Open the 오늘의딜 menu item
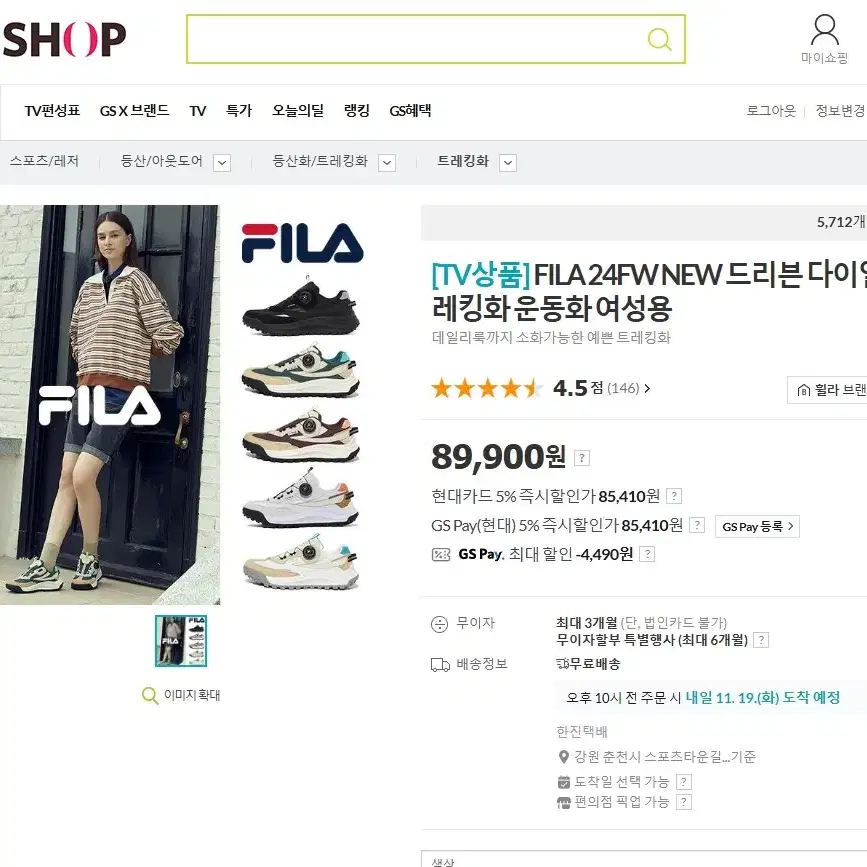This screenshot has height=867, width=867. pos(298,111)
